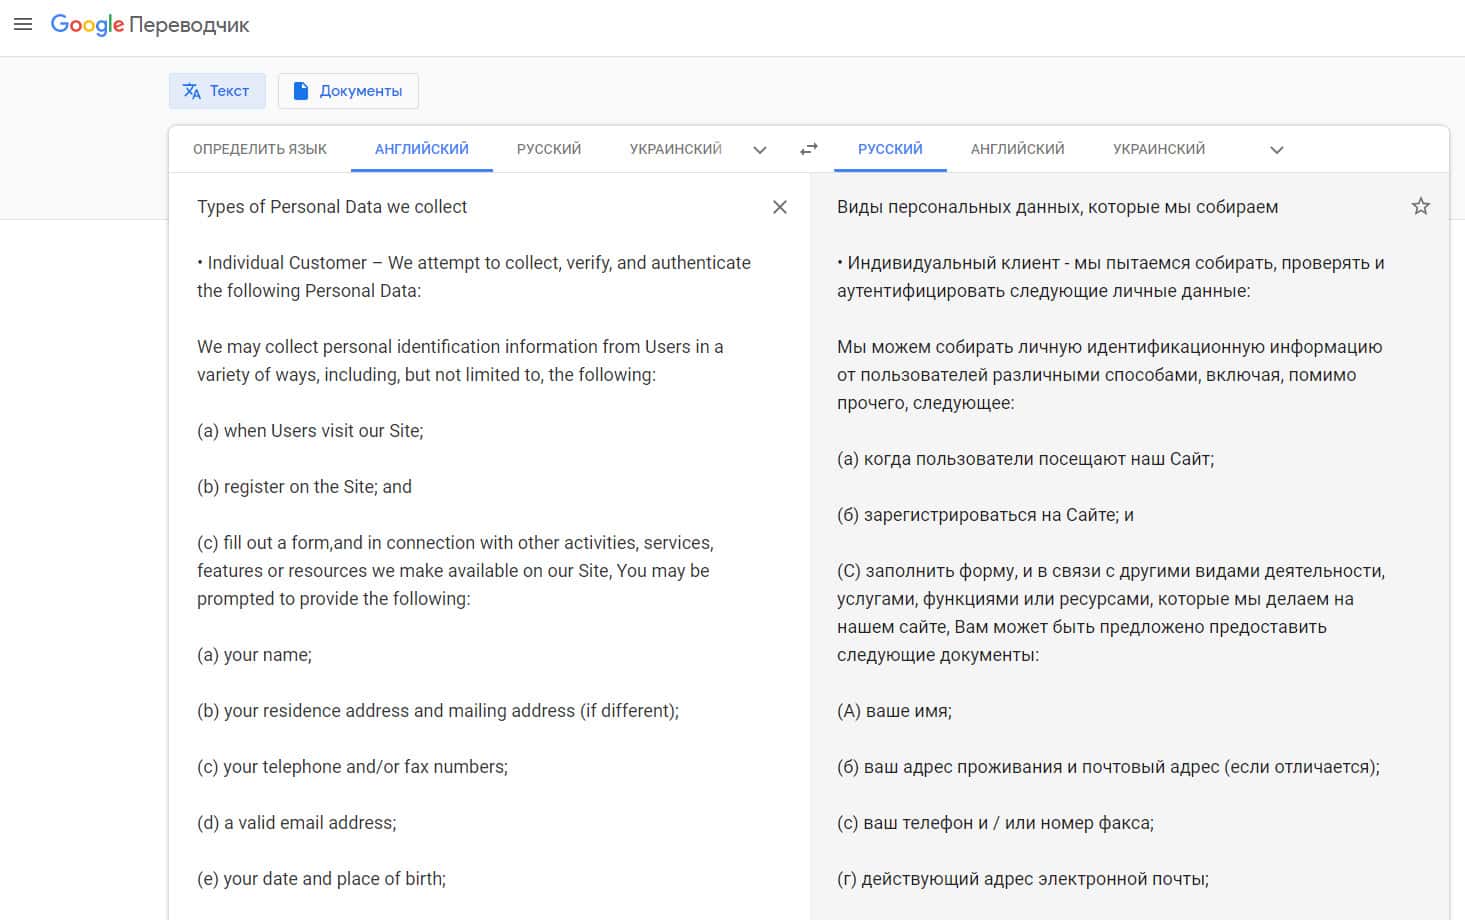Image resolution: width=1465 pixels, height=920 pixels.
Task: Select АНГЛИЙСКИЙ as source language
Action: (x=421, y=149)
